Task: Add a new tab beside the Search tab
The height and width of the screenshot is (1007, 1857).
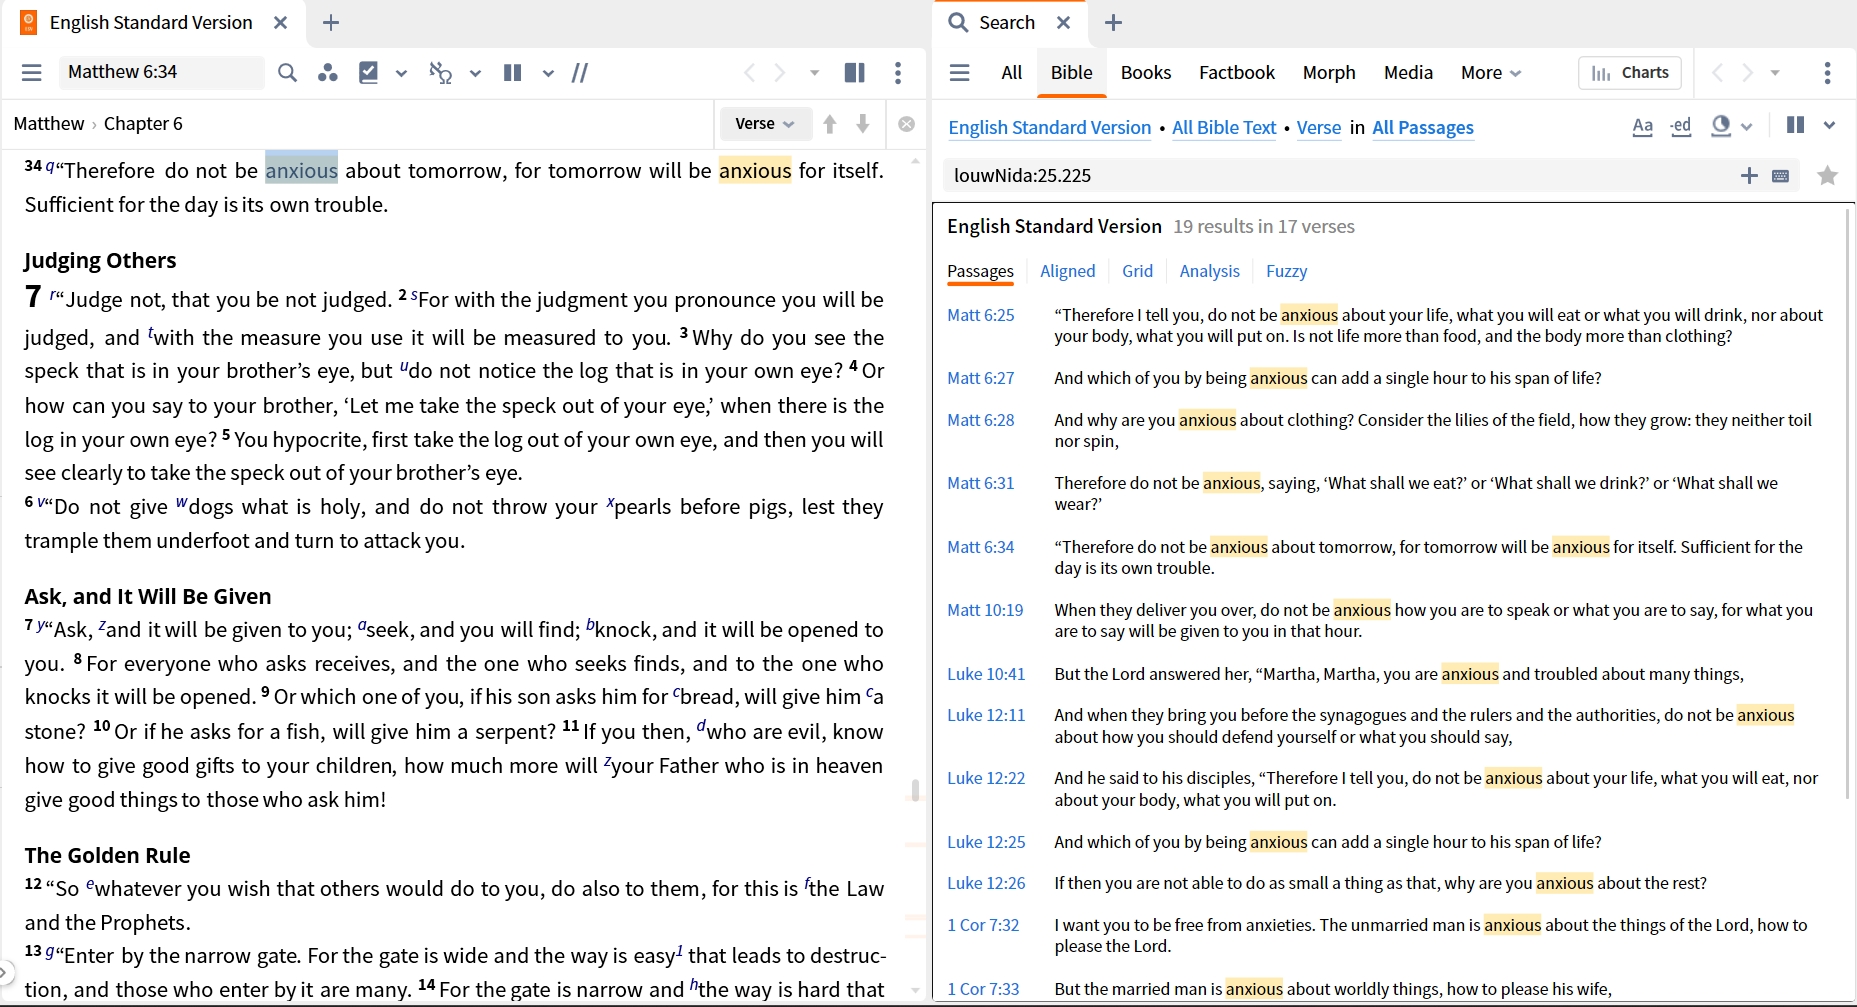Action: tap(1113, 22)
